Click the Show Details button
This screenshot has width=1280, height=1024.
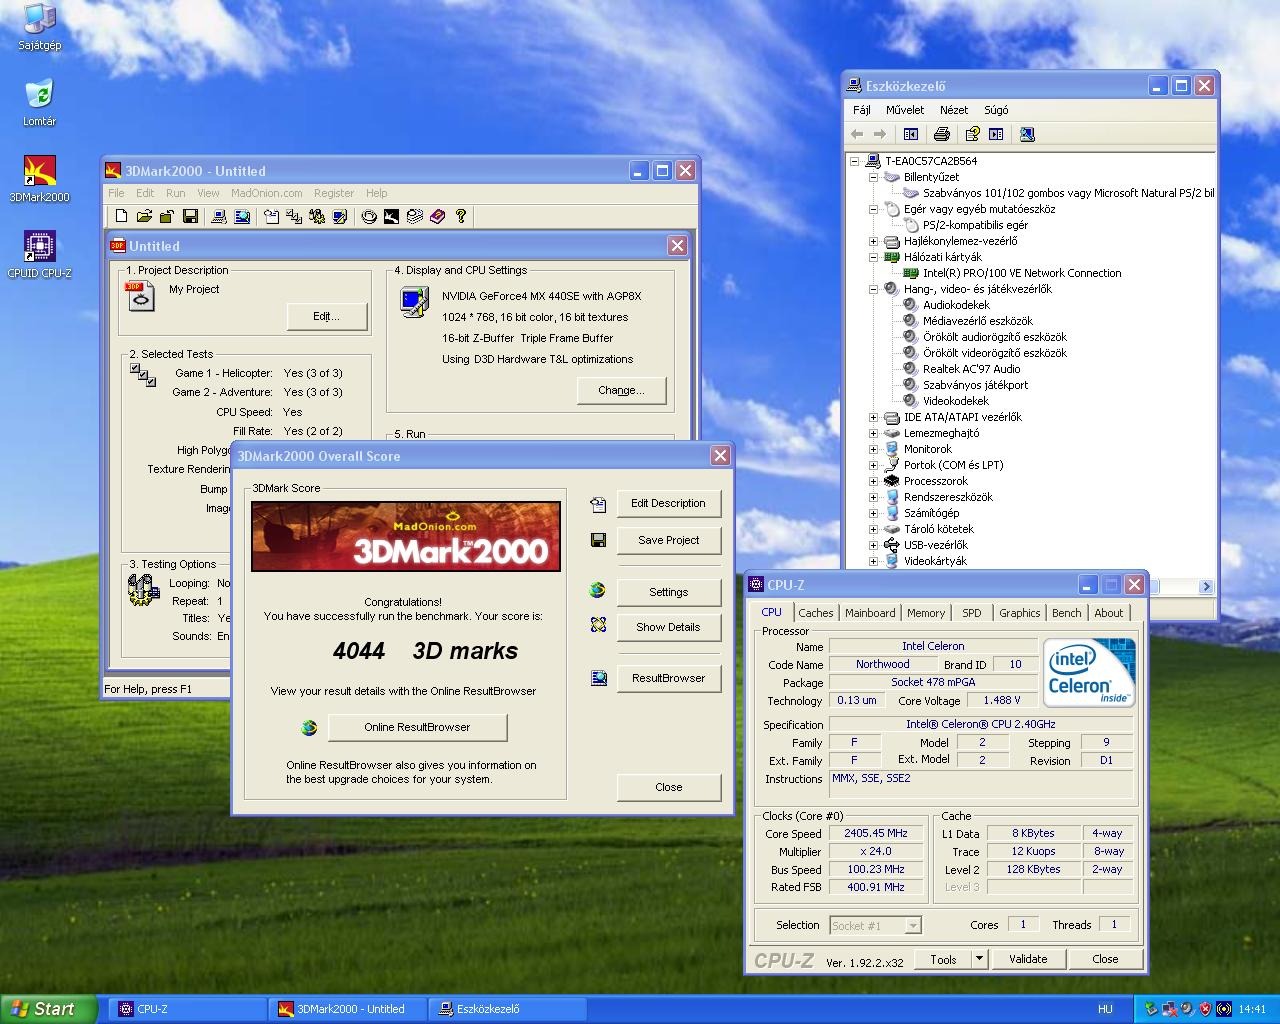click(668, 627)
